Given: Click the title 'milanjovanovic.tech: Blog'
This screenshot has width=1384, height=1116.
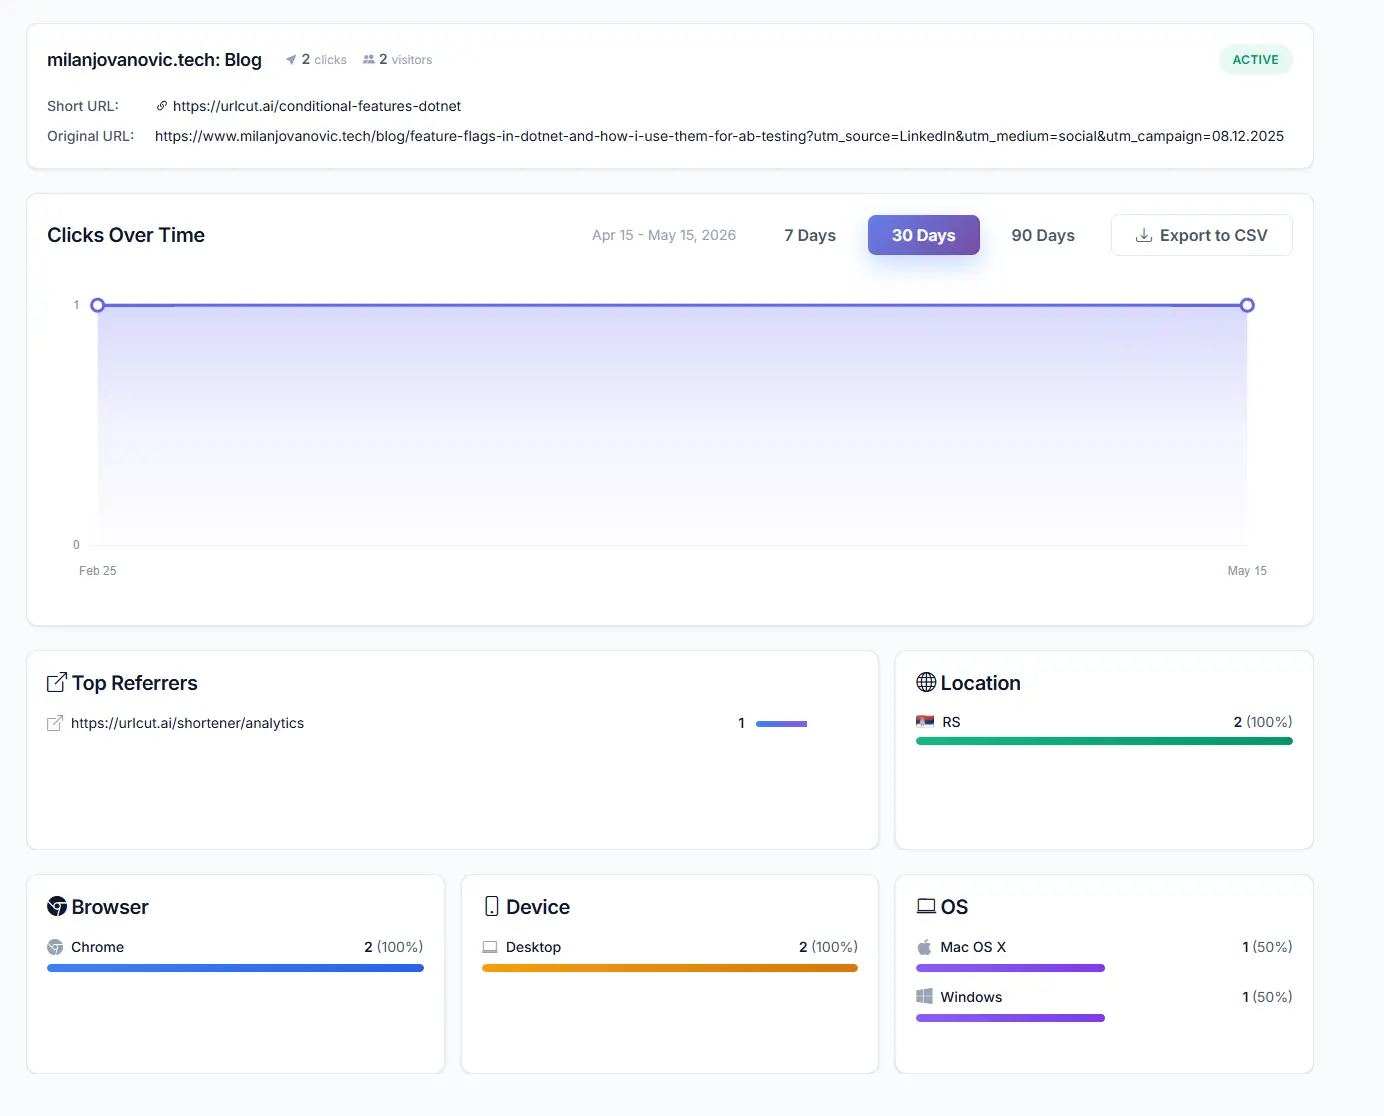Looking at the screenshot, I should (x=154, y=60).
